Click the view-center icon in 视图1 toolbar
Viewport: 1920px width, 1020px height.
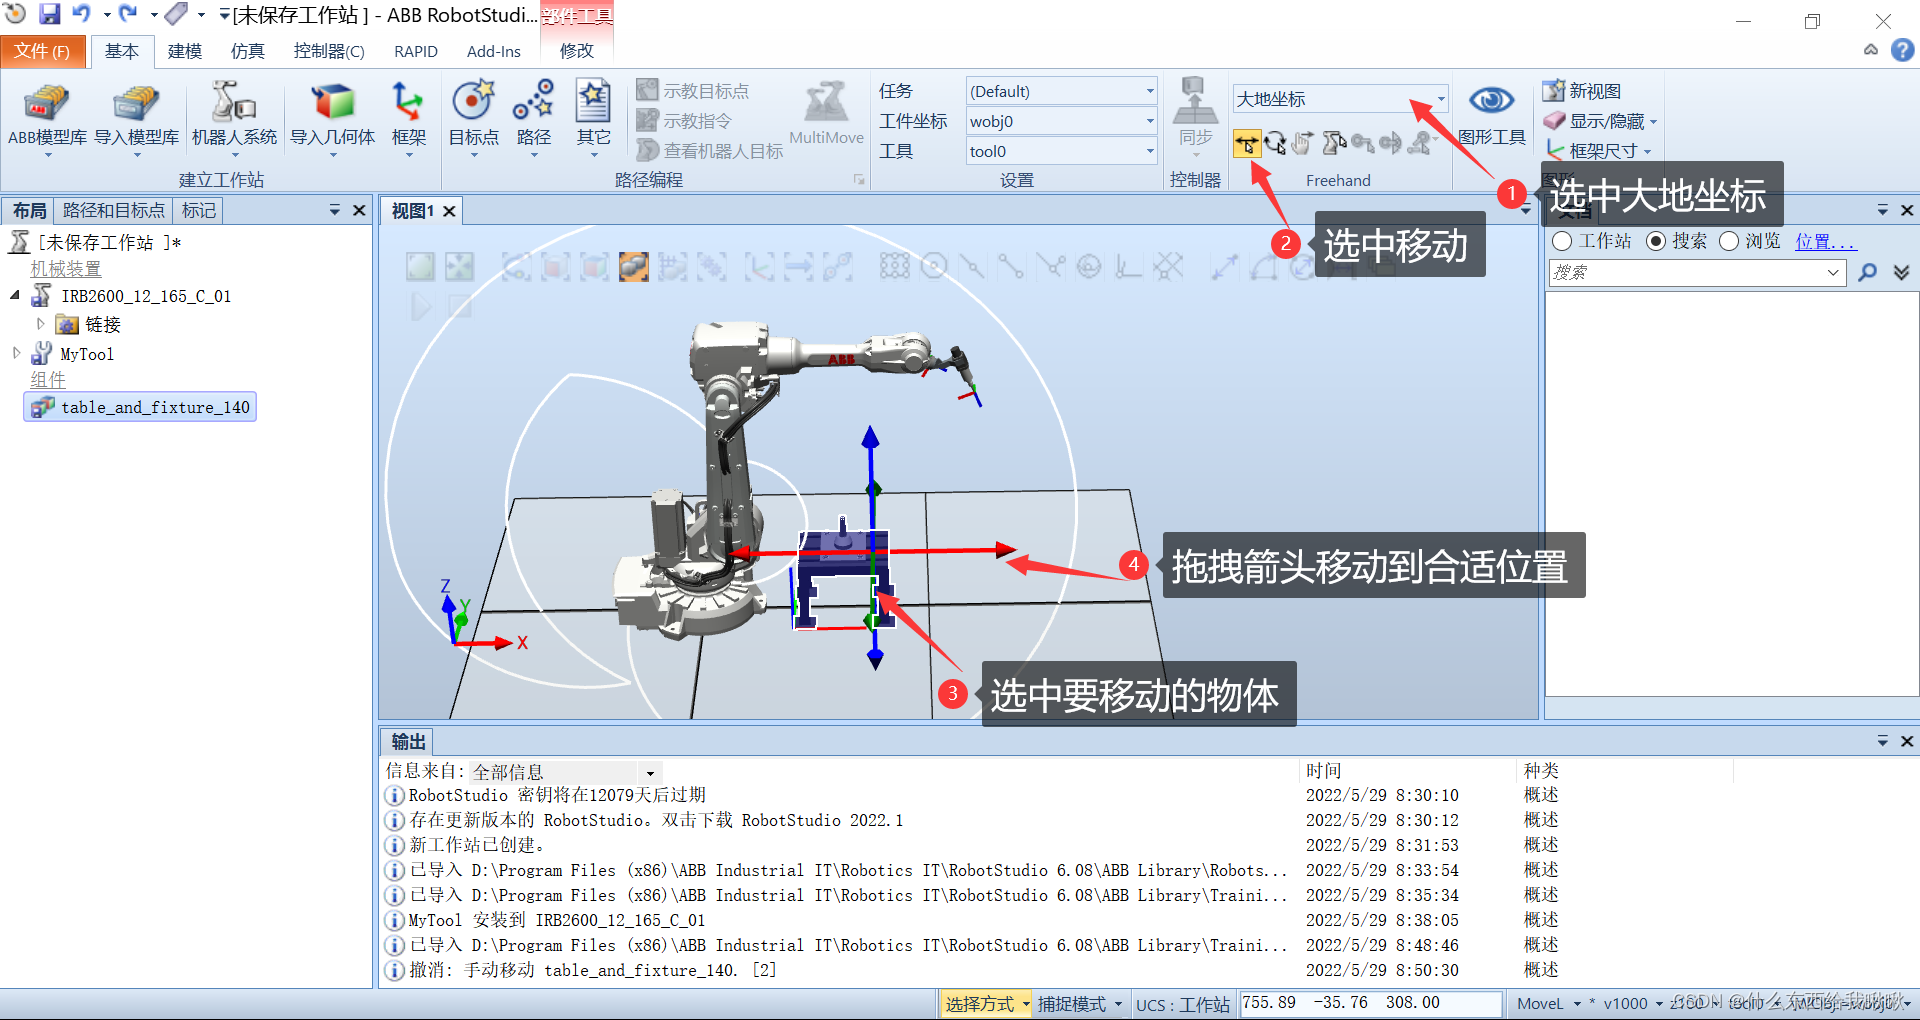click(459, 266)
